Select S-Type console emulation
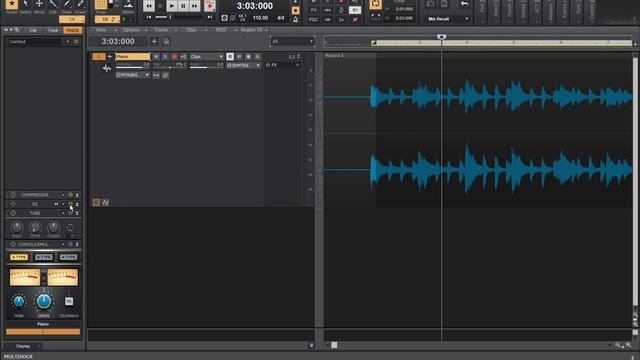The image size is (640, 360). point(19,257)
